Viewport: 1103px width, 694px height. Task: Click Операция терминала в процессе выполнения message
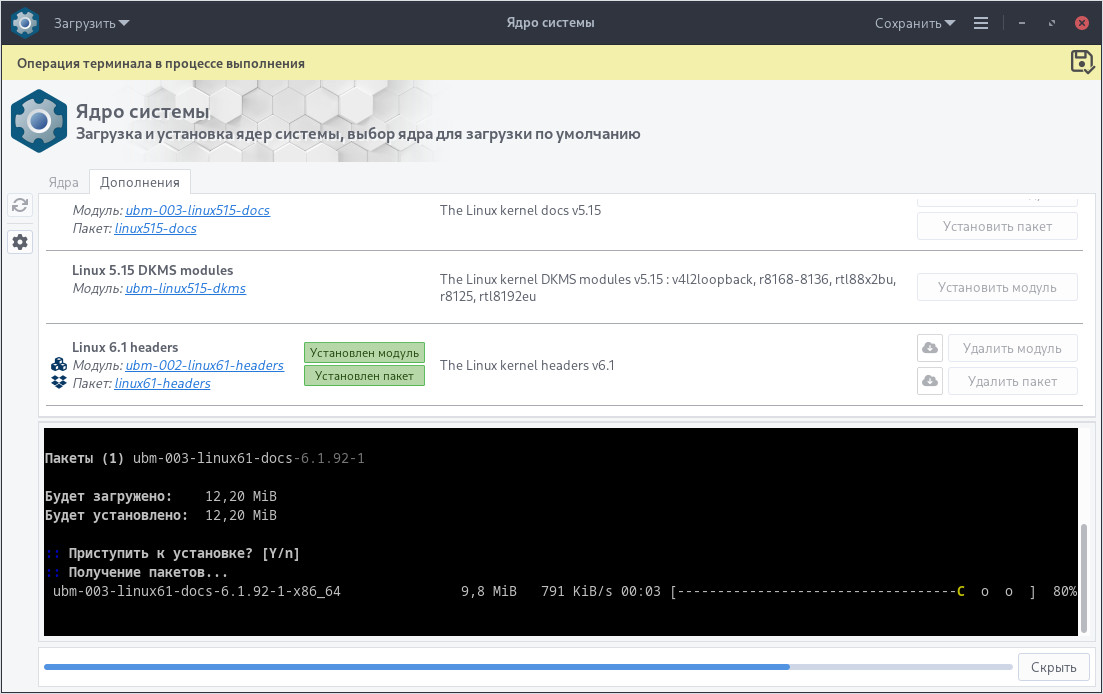161,63
